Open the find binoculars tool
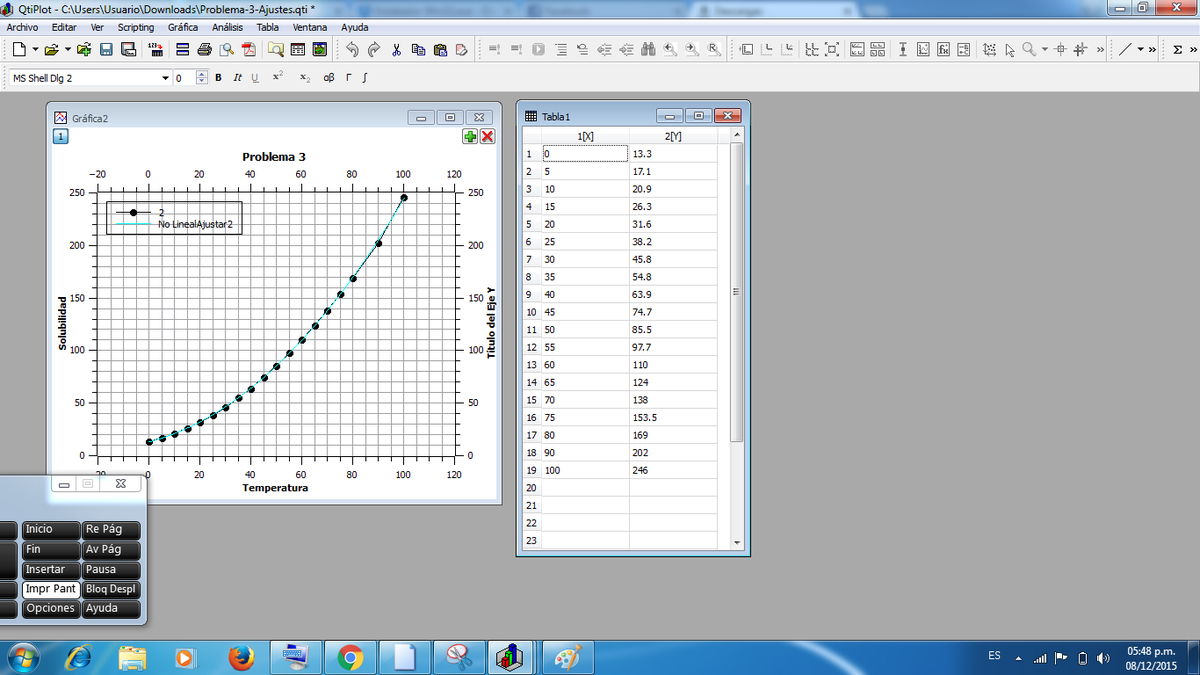 click(648, 49)
